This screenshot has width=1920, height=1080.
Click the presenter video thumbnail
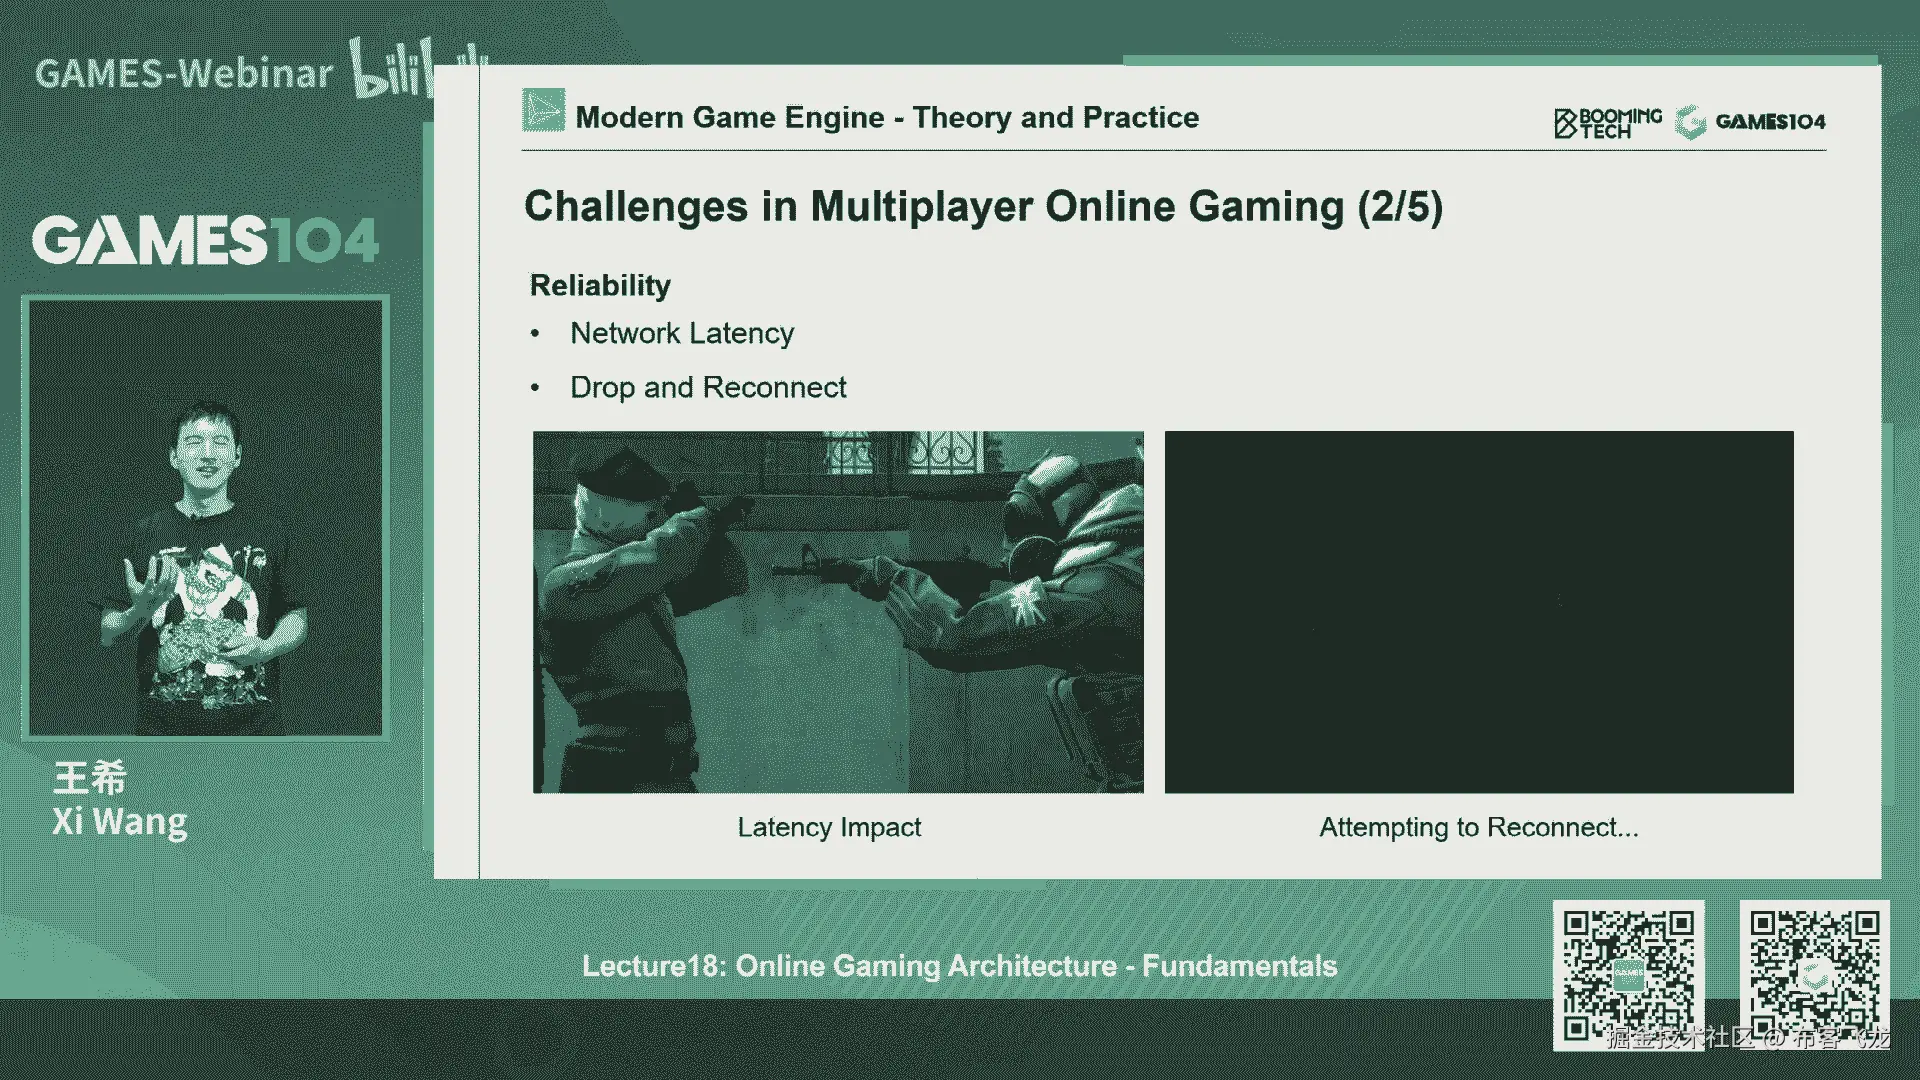pyautogui.click(x=205, y=518)
